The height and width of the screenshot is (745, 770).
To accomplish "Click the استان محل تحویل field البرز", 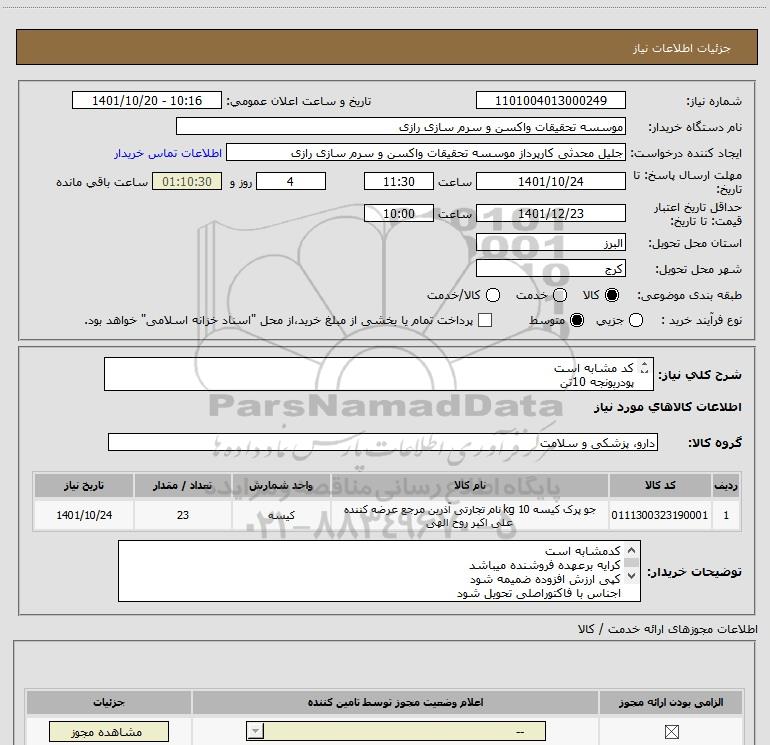I will 550,243.
